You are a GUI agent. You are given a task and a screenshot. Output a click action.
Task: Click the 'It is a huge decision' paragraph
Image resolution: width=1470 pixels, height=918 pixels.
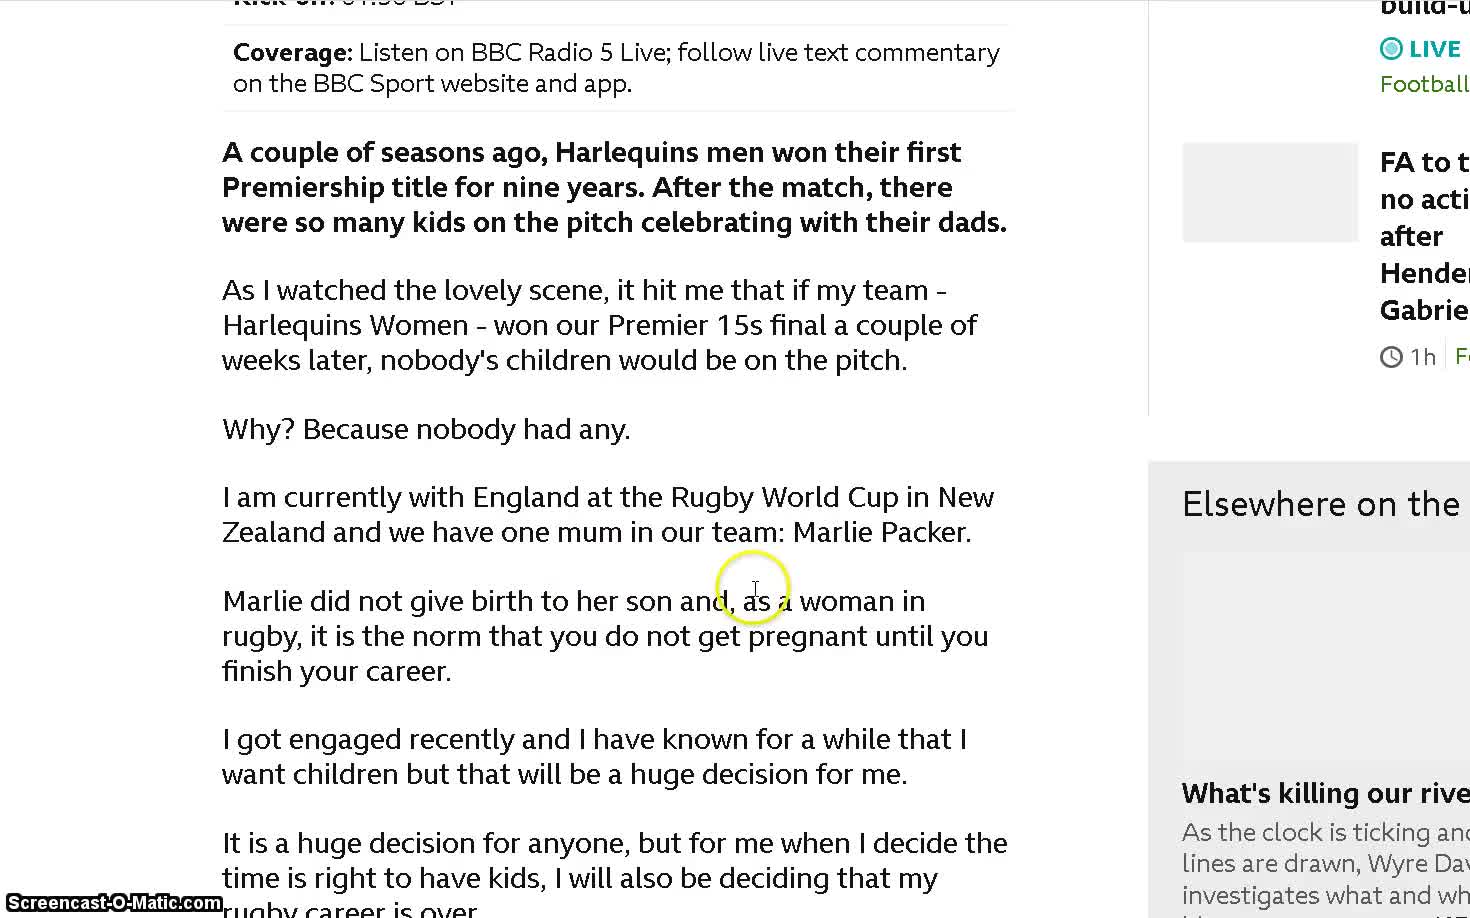614,861
